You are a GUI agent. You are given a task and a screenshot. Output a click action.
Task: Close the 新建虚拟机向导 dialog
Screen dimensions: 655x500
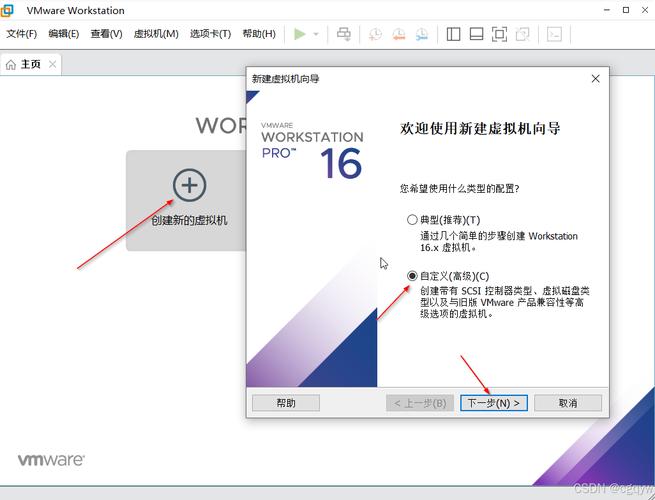(595, 79)
